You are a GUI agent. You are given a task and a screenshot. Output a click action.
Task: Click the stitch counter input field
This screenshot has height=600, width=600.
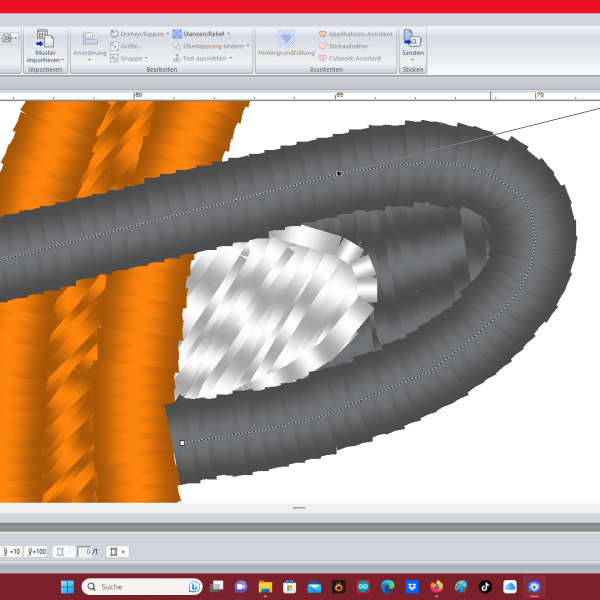(84, 551)
